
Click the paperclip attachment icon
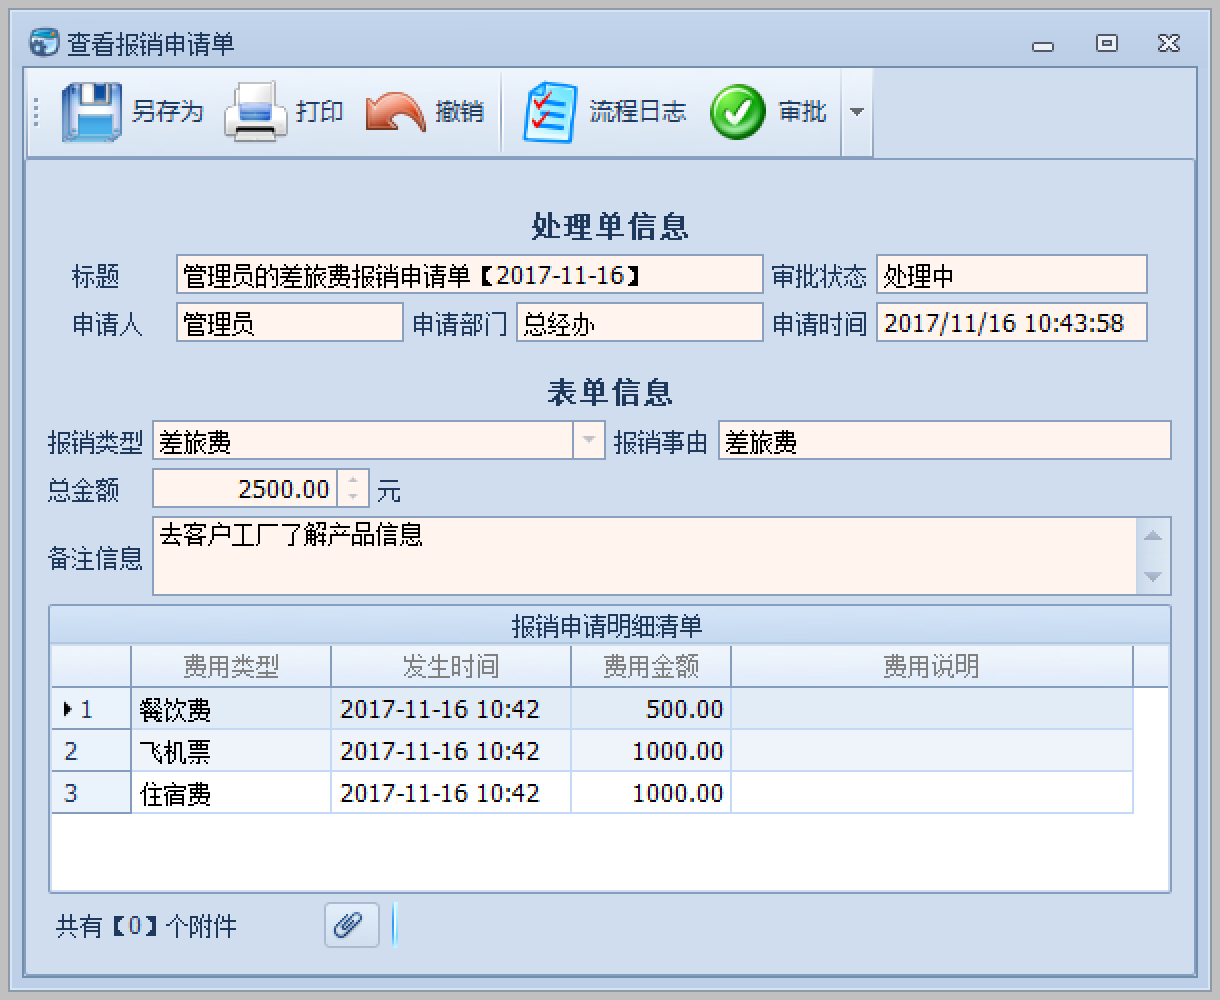click(351, 925)
